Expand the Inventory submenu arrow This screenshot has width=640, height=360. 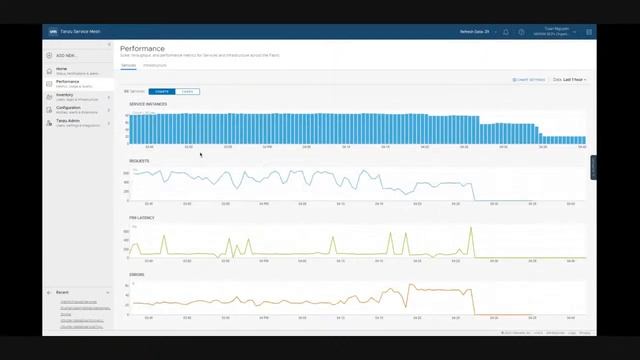[109, 98]
